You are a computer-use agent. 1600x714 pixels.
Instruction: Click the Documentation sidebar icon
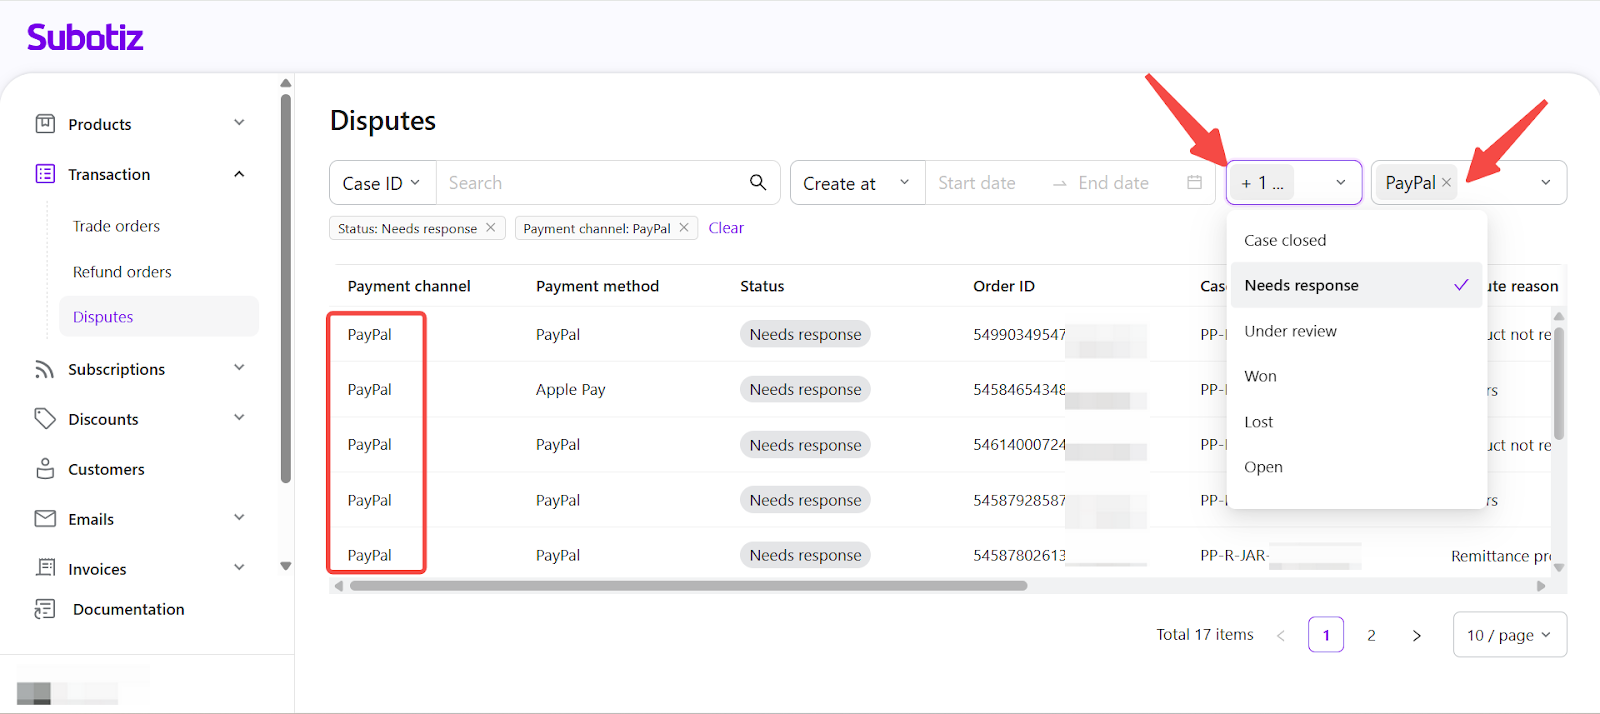pyautogui.click(x=45, y=609)
